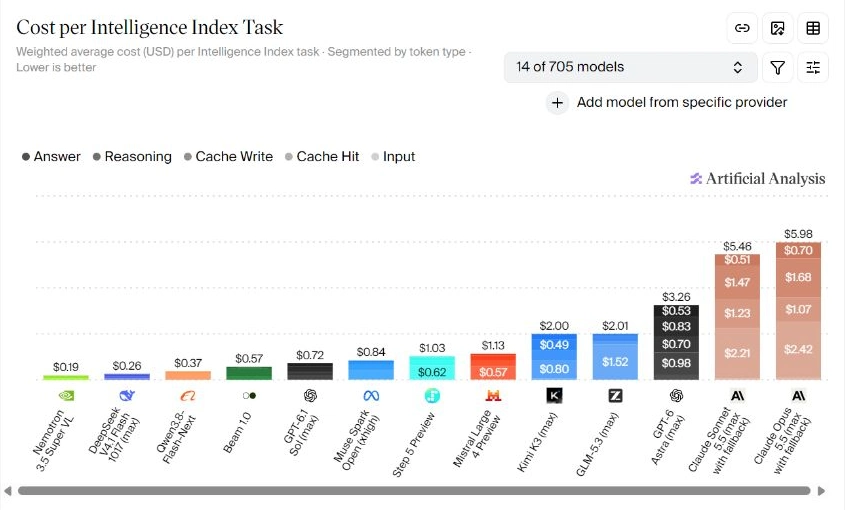
Task: Click the right scrollbar arrow
Action: [821, 491]
